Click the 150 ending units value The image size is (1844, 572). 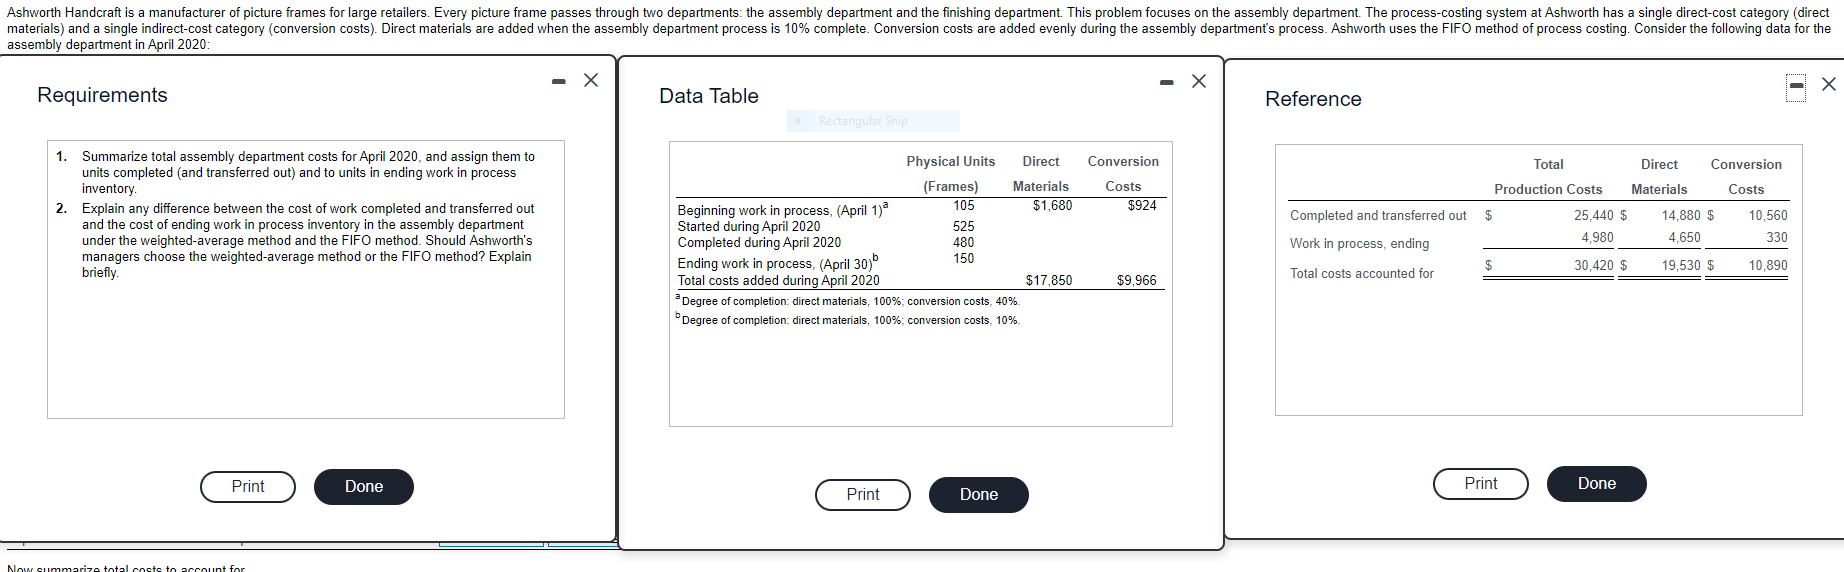pos(963,258)
